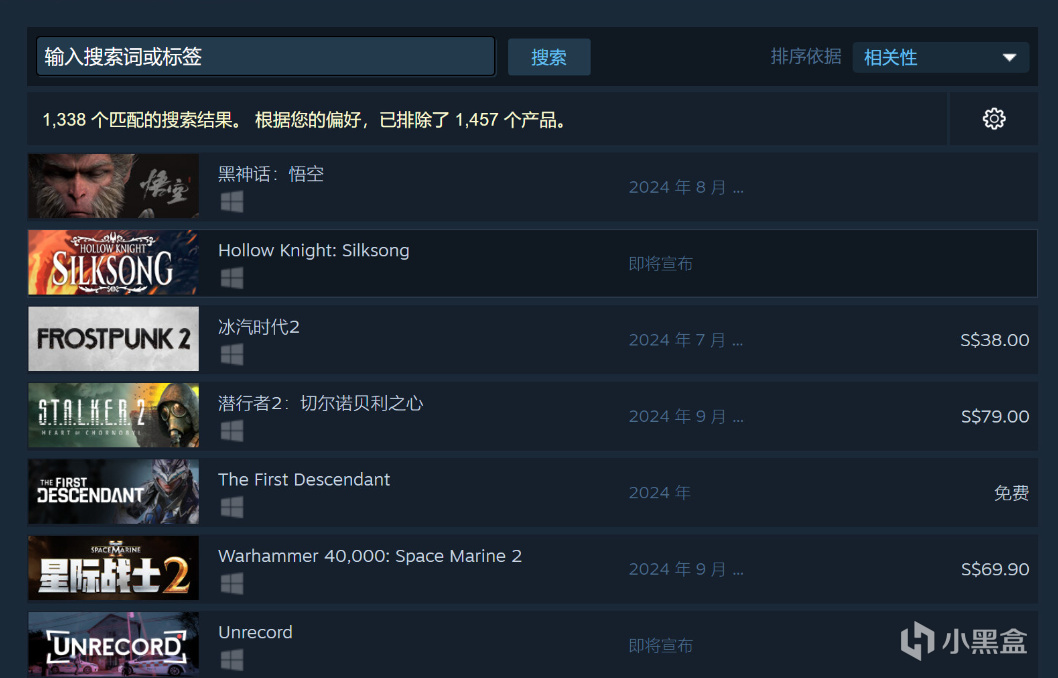Click Windows icon under Hollow Knight: Silksong
The image size is (1058, 678).
231,278
